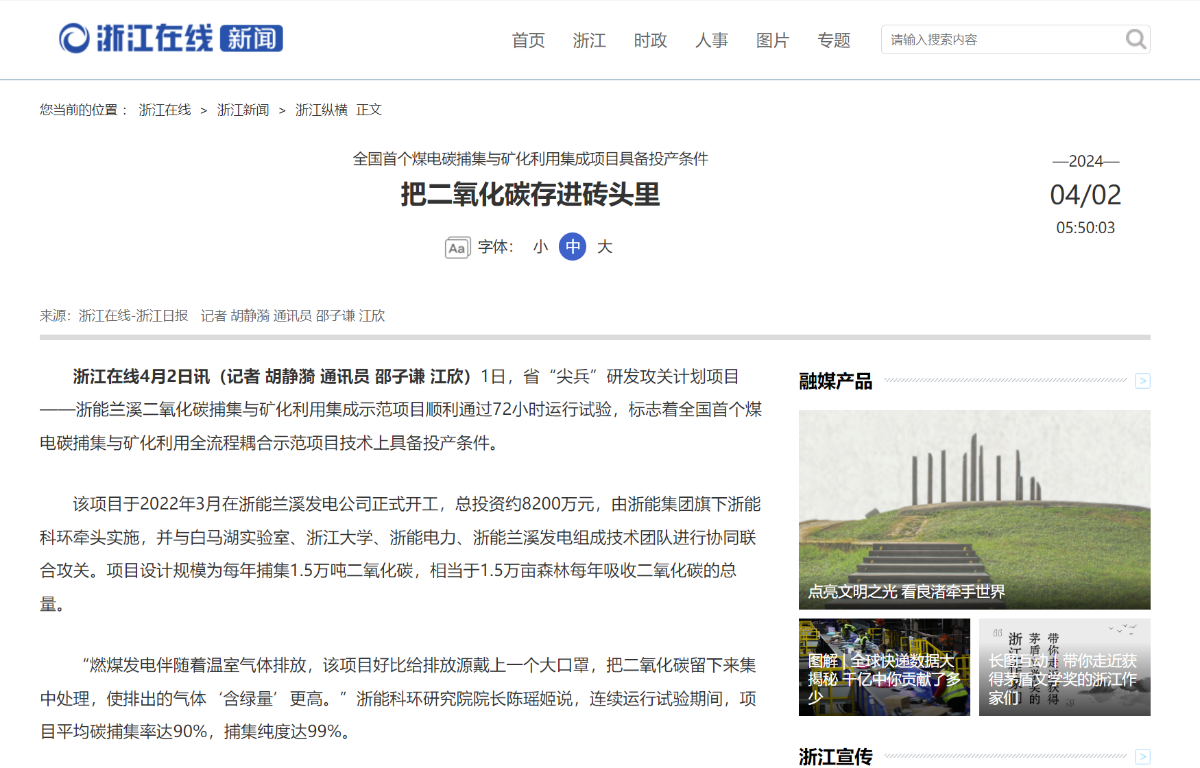1200x768 pixels.
Task: Open the 时政 navigation item
Action: 650,40
